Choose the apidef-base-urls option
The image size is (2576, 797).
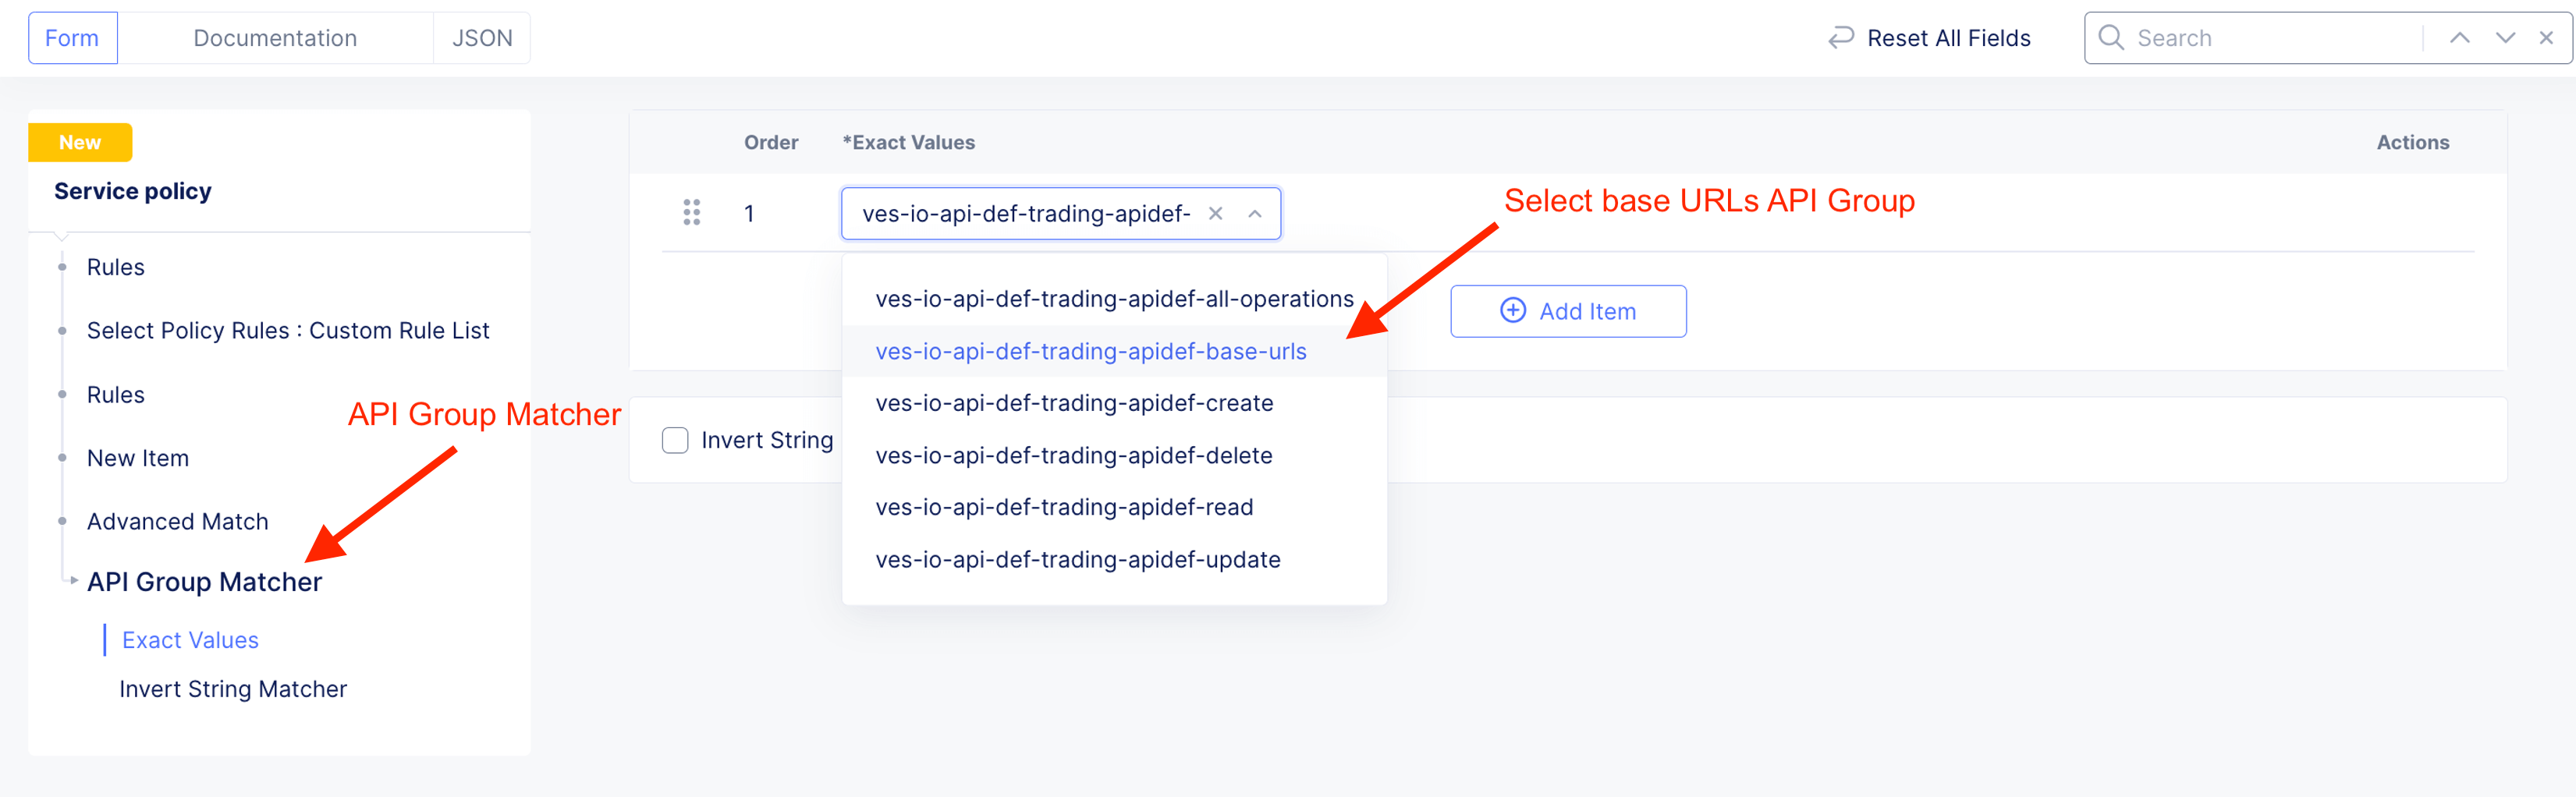[1090, 351]
